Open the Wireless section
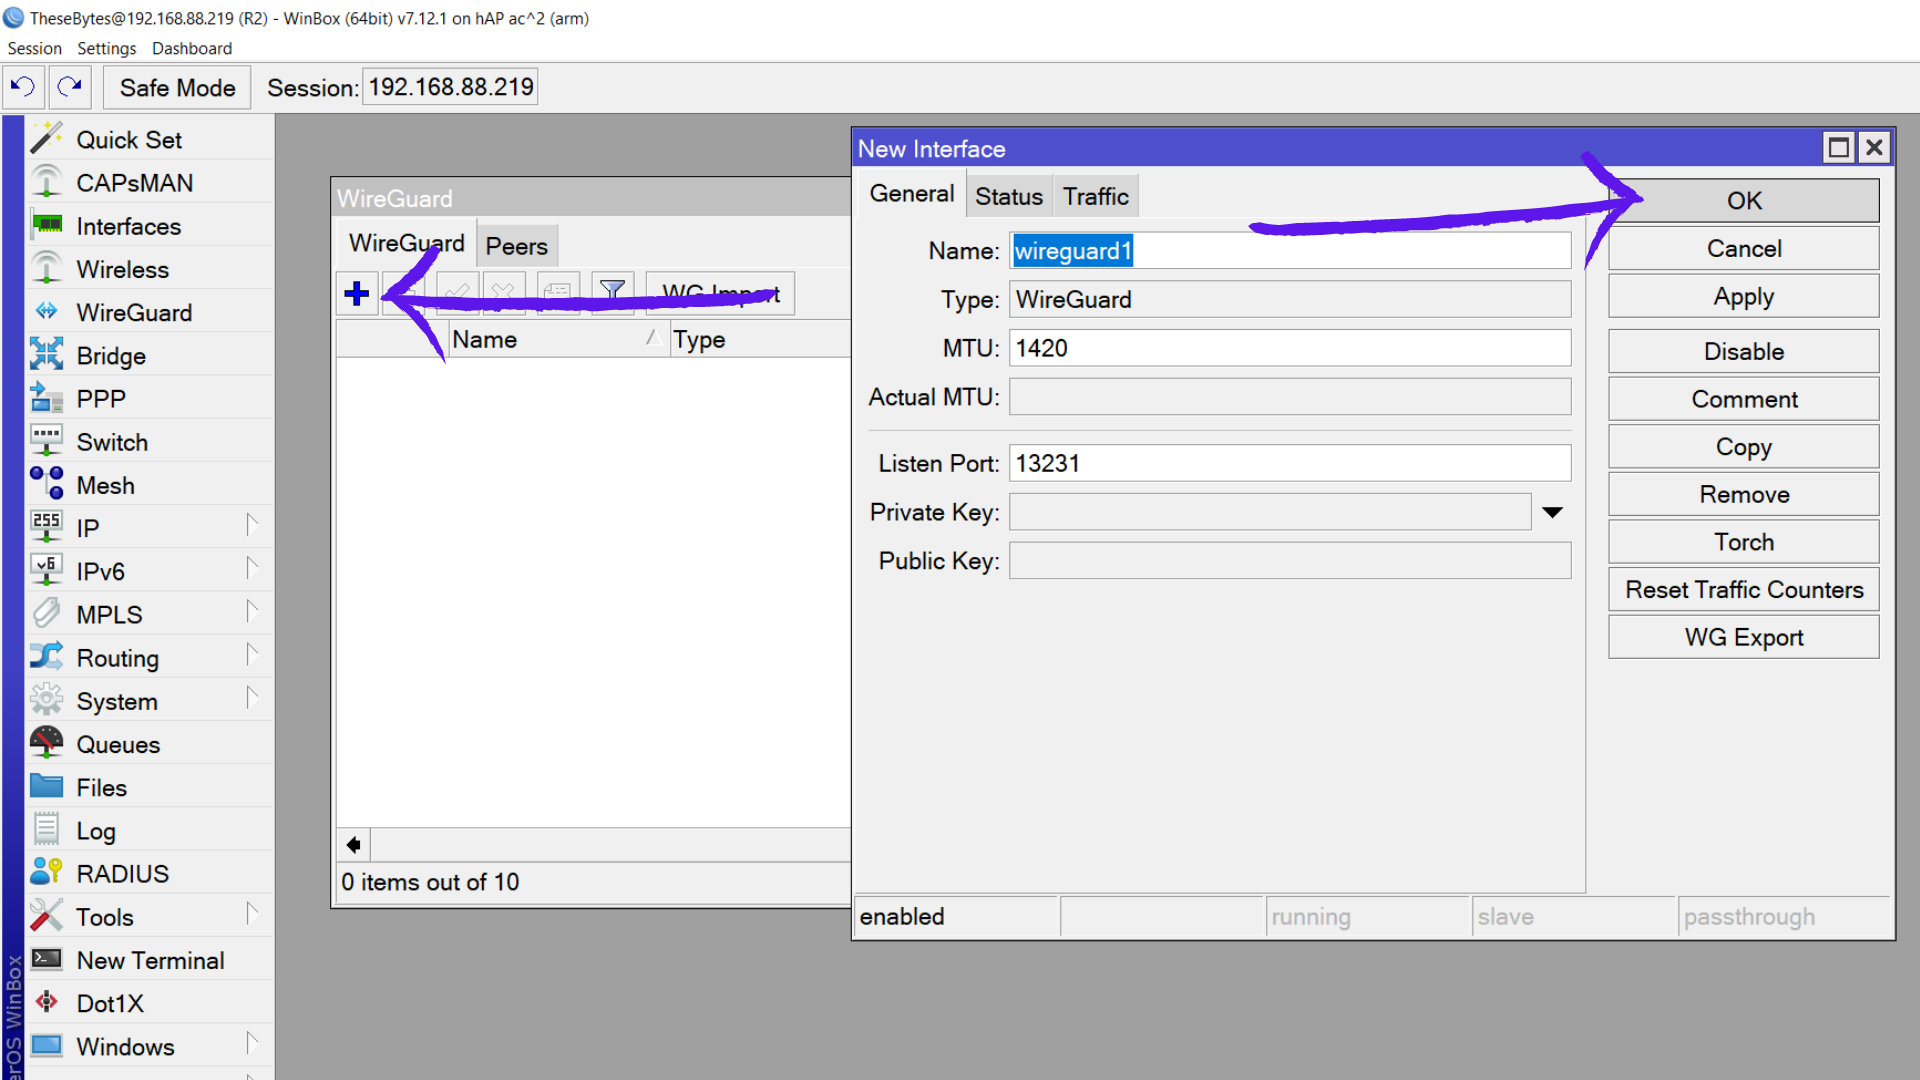1920x1080 pixels. click(122, 269)
